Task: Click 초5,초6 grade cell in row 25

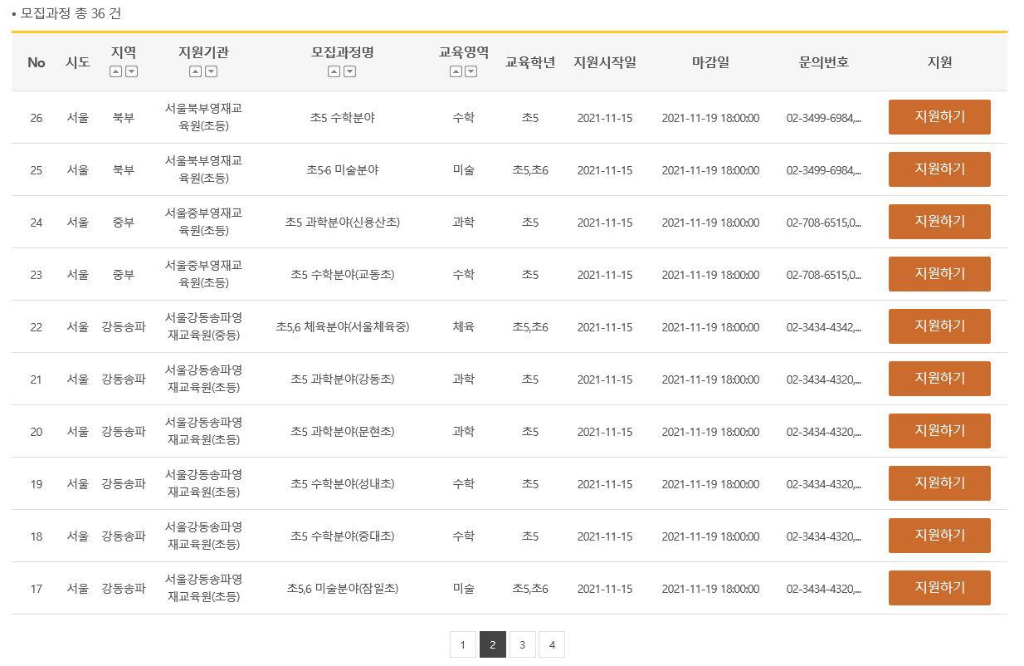Action: tap(530, 170)
